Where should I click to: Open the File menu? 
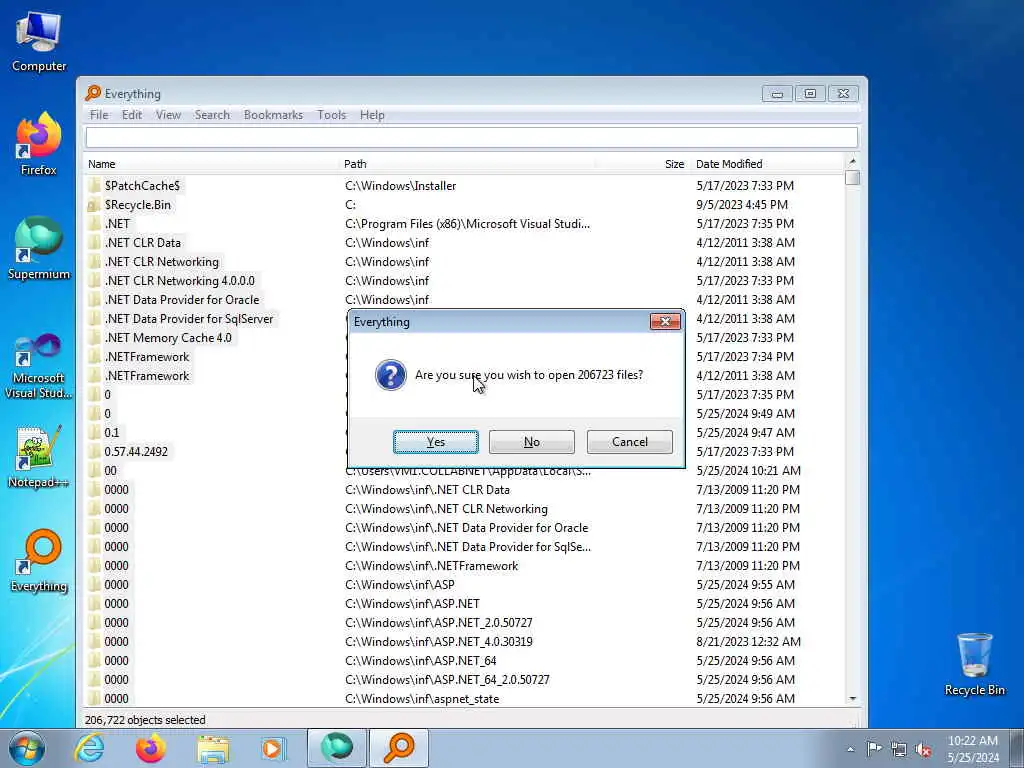click(99, 115)
